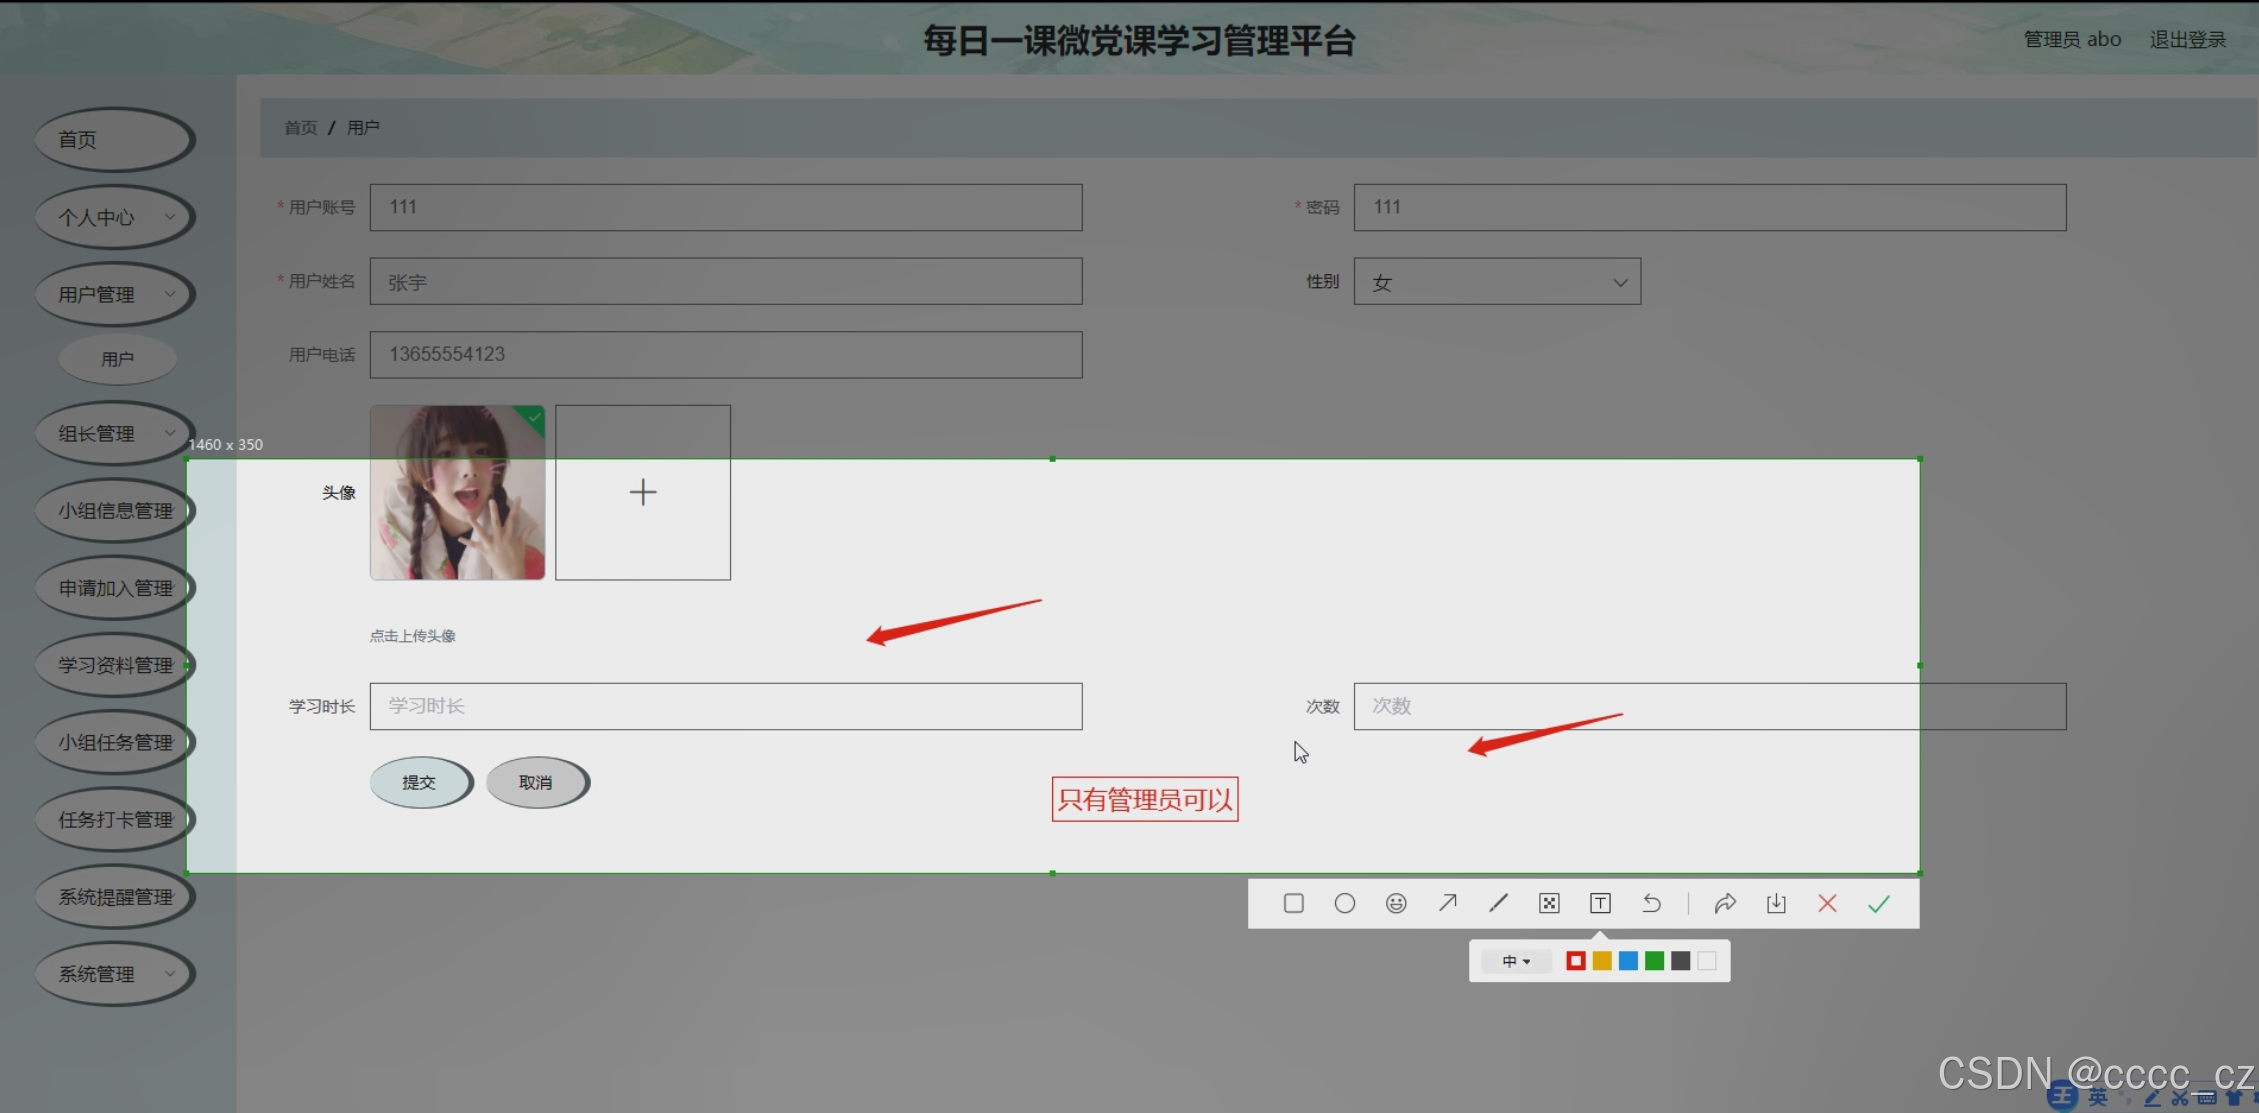Viewport: 2259px width, 1113px height.
Task: Select the arrow drawing tool
Action: (1447, 904)
